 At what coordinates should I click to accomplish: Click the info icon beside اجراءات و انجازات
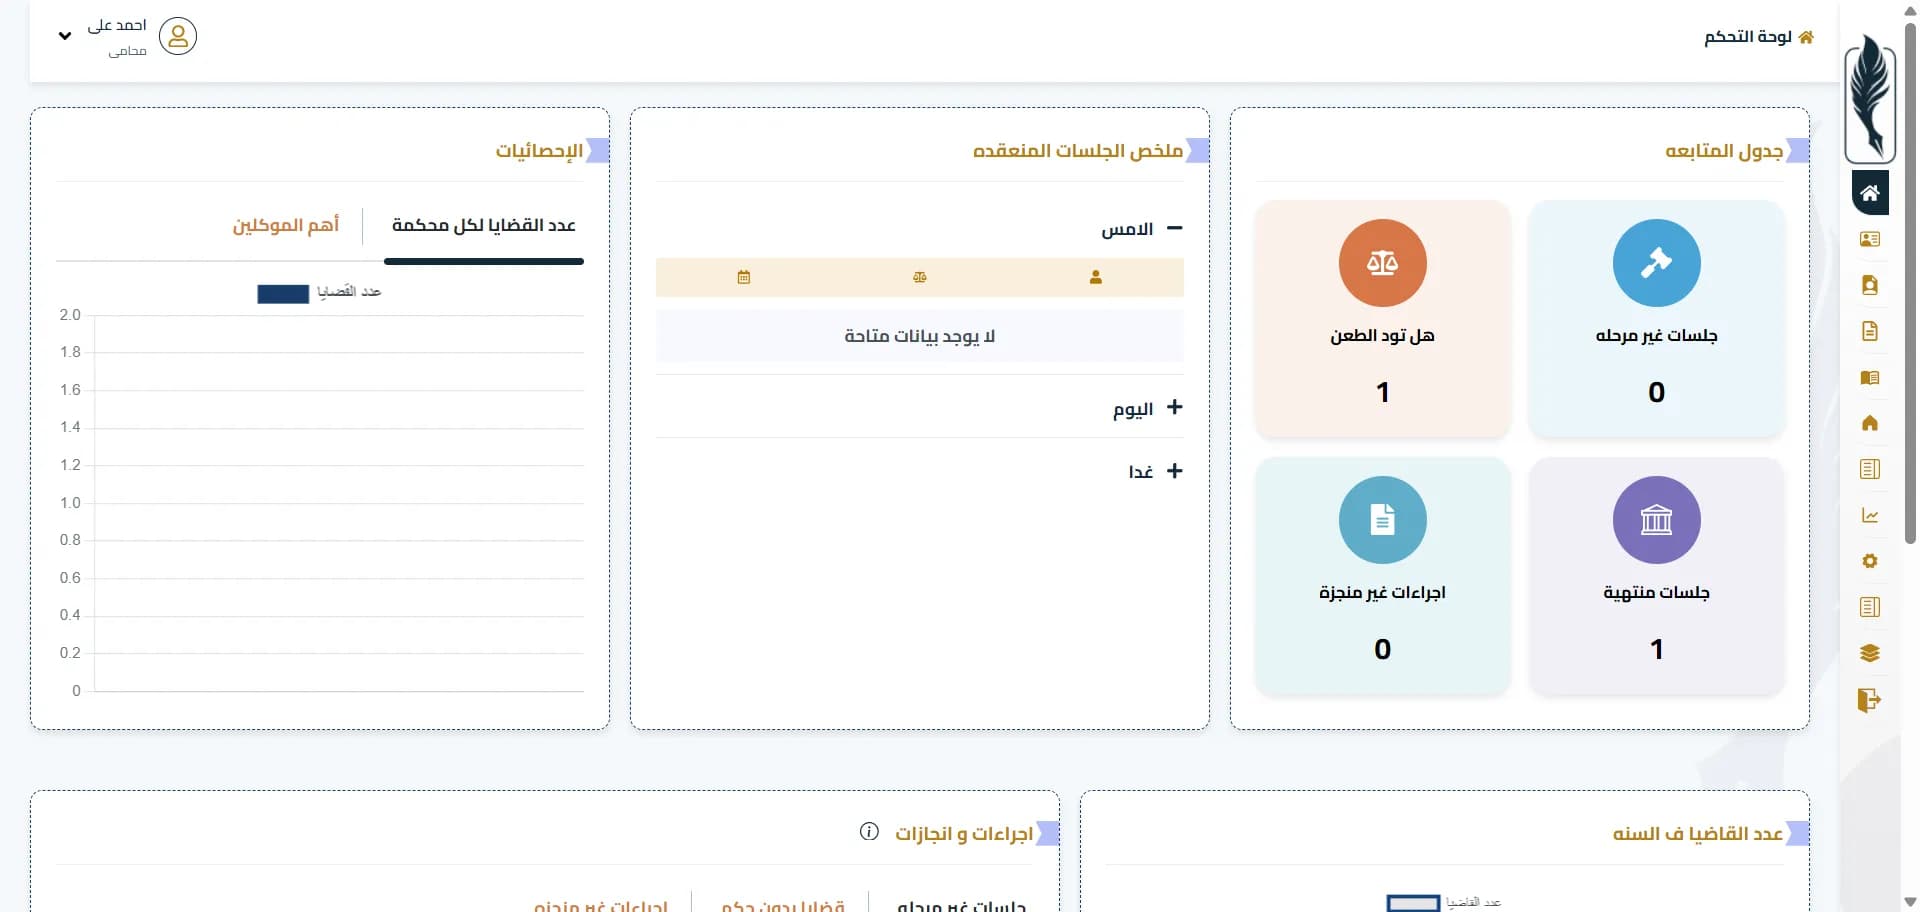pos(869,831)
